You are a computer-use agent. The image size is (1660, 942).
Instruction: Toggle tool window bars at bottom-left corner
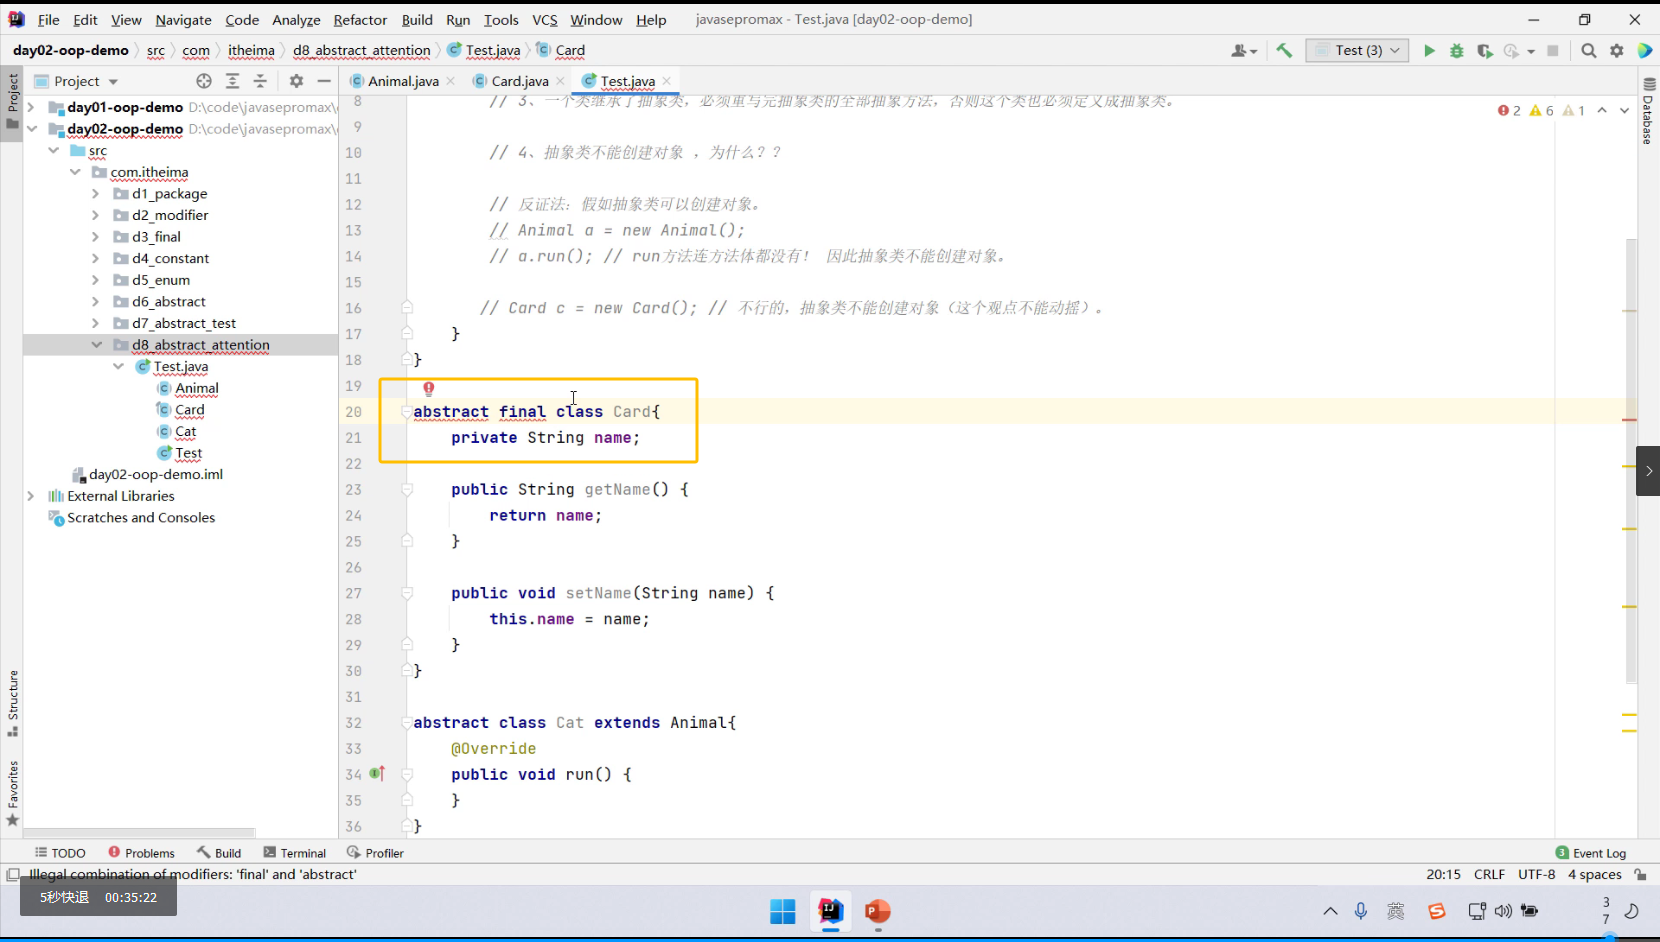pyautogui.click(x=12, y=874)
